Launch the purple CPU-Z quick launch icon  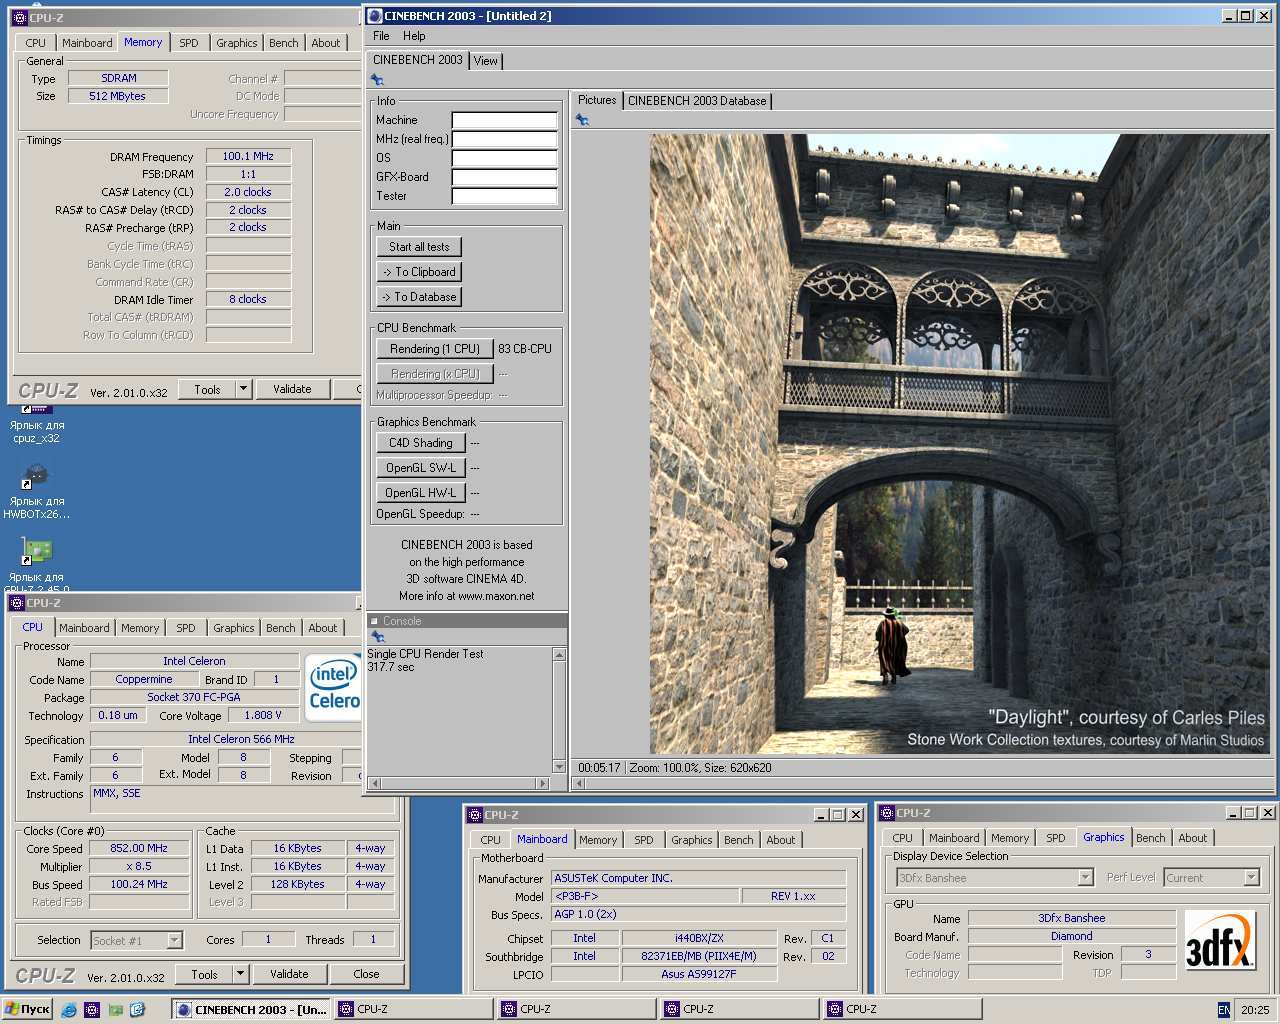92,1010
